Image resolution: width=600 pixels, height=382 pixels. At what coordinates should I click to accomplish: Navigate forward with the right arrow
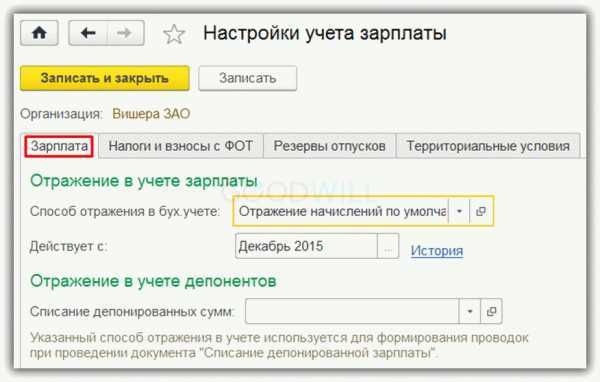coord(125,33)
